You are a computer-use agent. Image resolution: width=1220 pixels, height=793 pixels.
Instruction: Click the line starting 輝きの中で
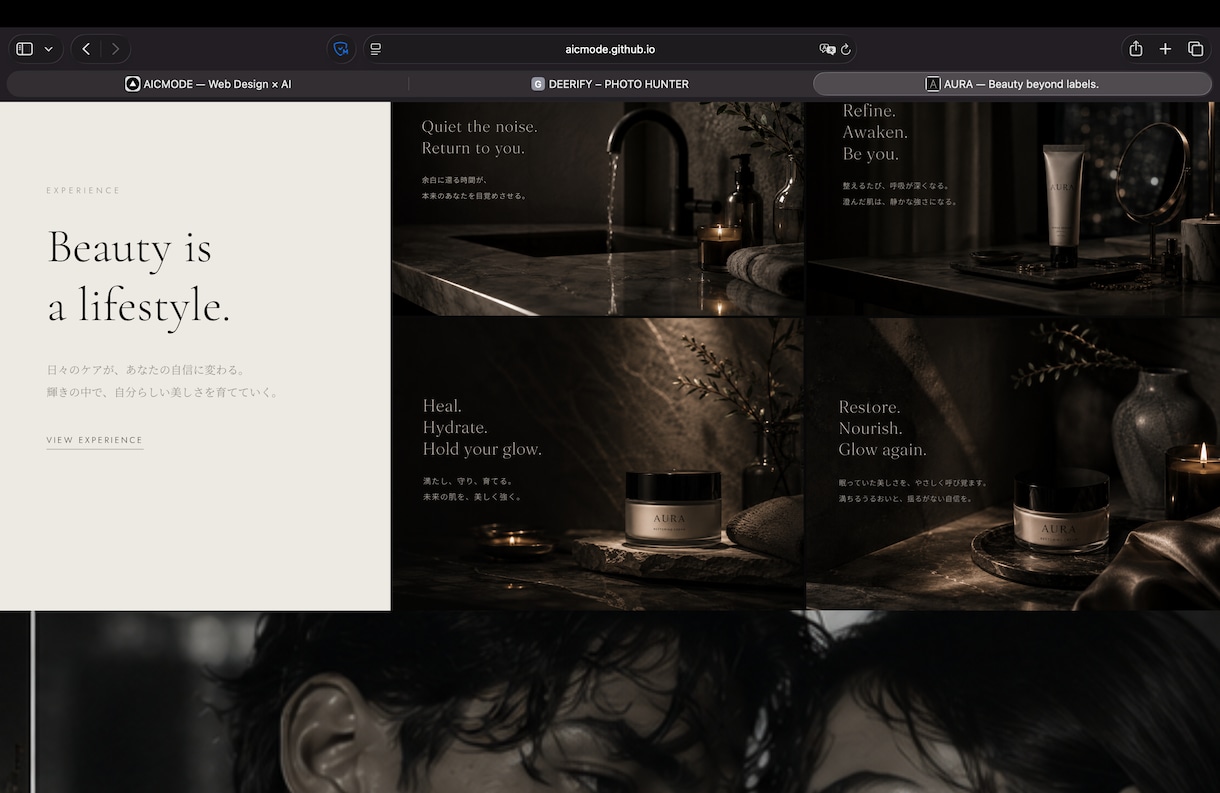tap(164, 392)
